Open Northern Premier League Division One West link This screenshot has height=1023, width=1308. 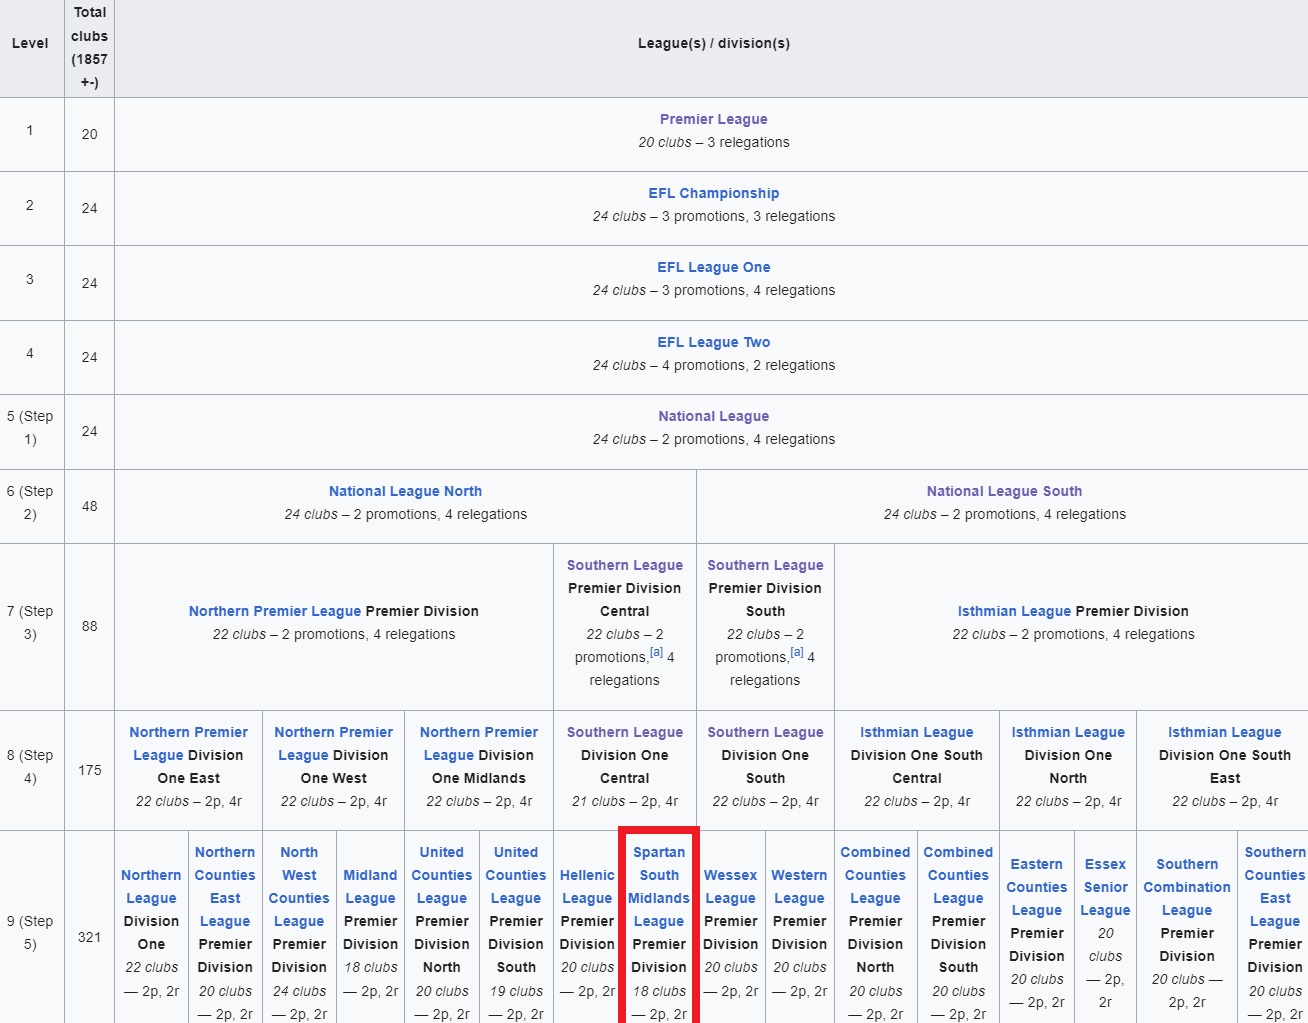[x=333, y=743]
